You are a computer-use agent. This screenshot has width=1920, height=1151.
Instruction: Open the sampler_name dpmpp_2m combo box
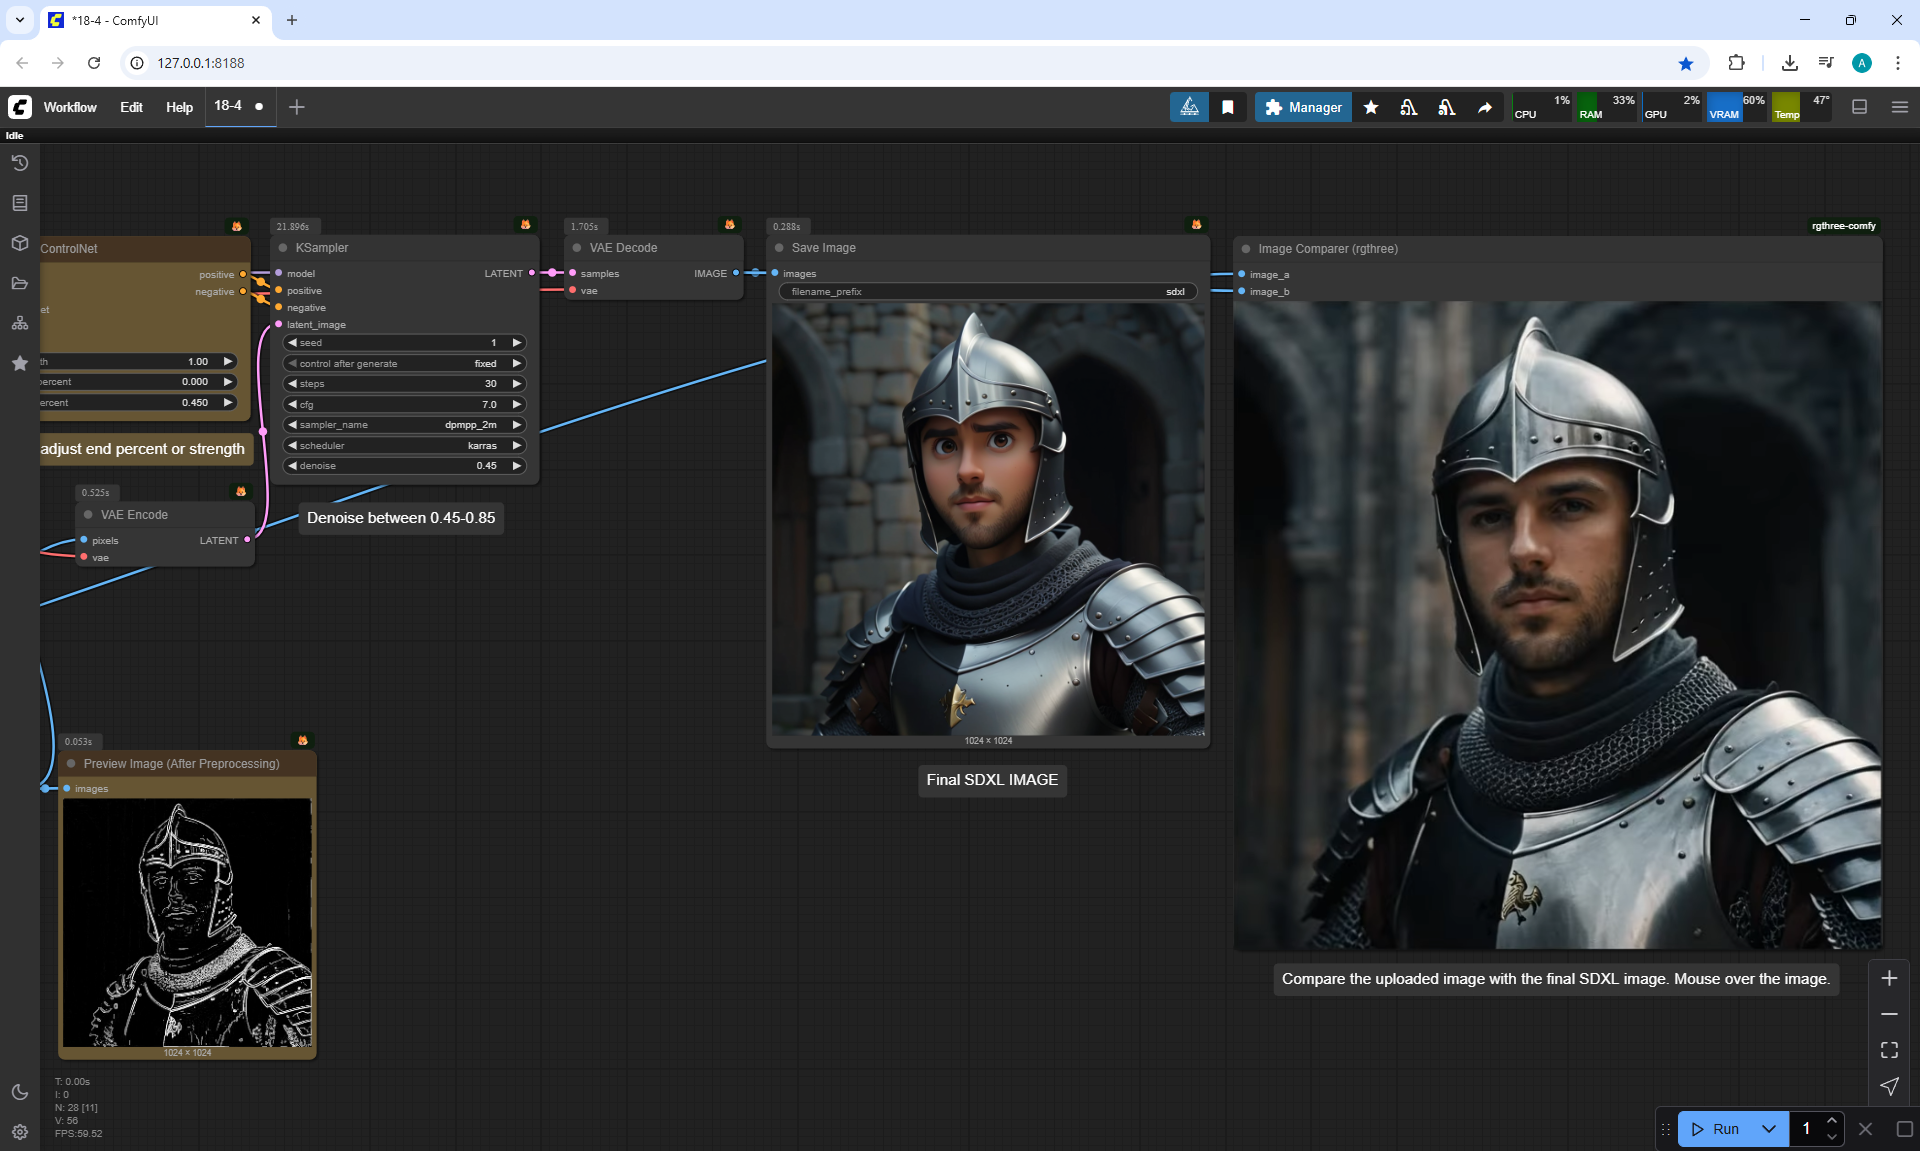click(404, 425)
